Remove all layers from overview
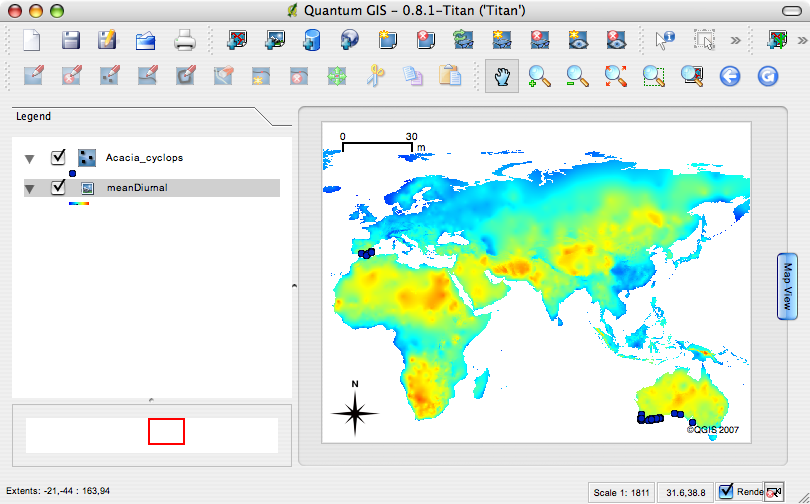Screen dimensions: 810x504 [539, 40]
